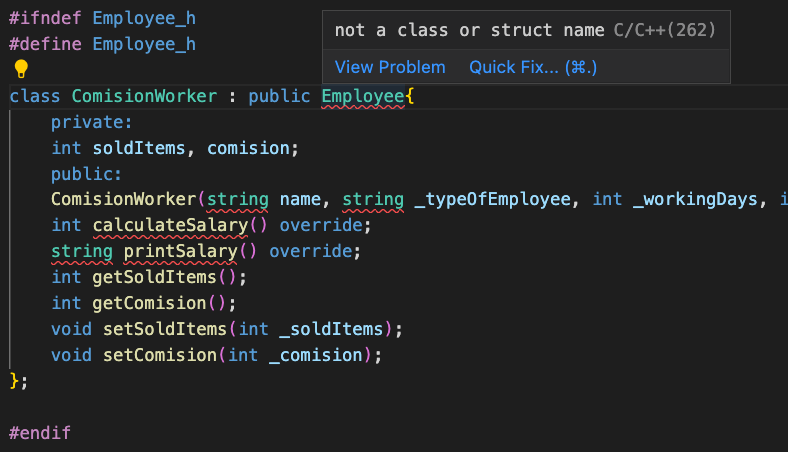Click the _typeOfEmployee parameter

pos(492,200)
